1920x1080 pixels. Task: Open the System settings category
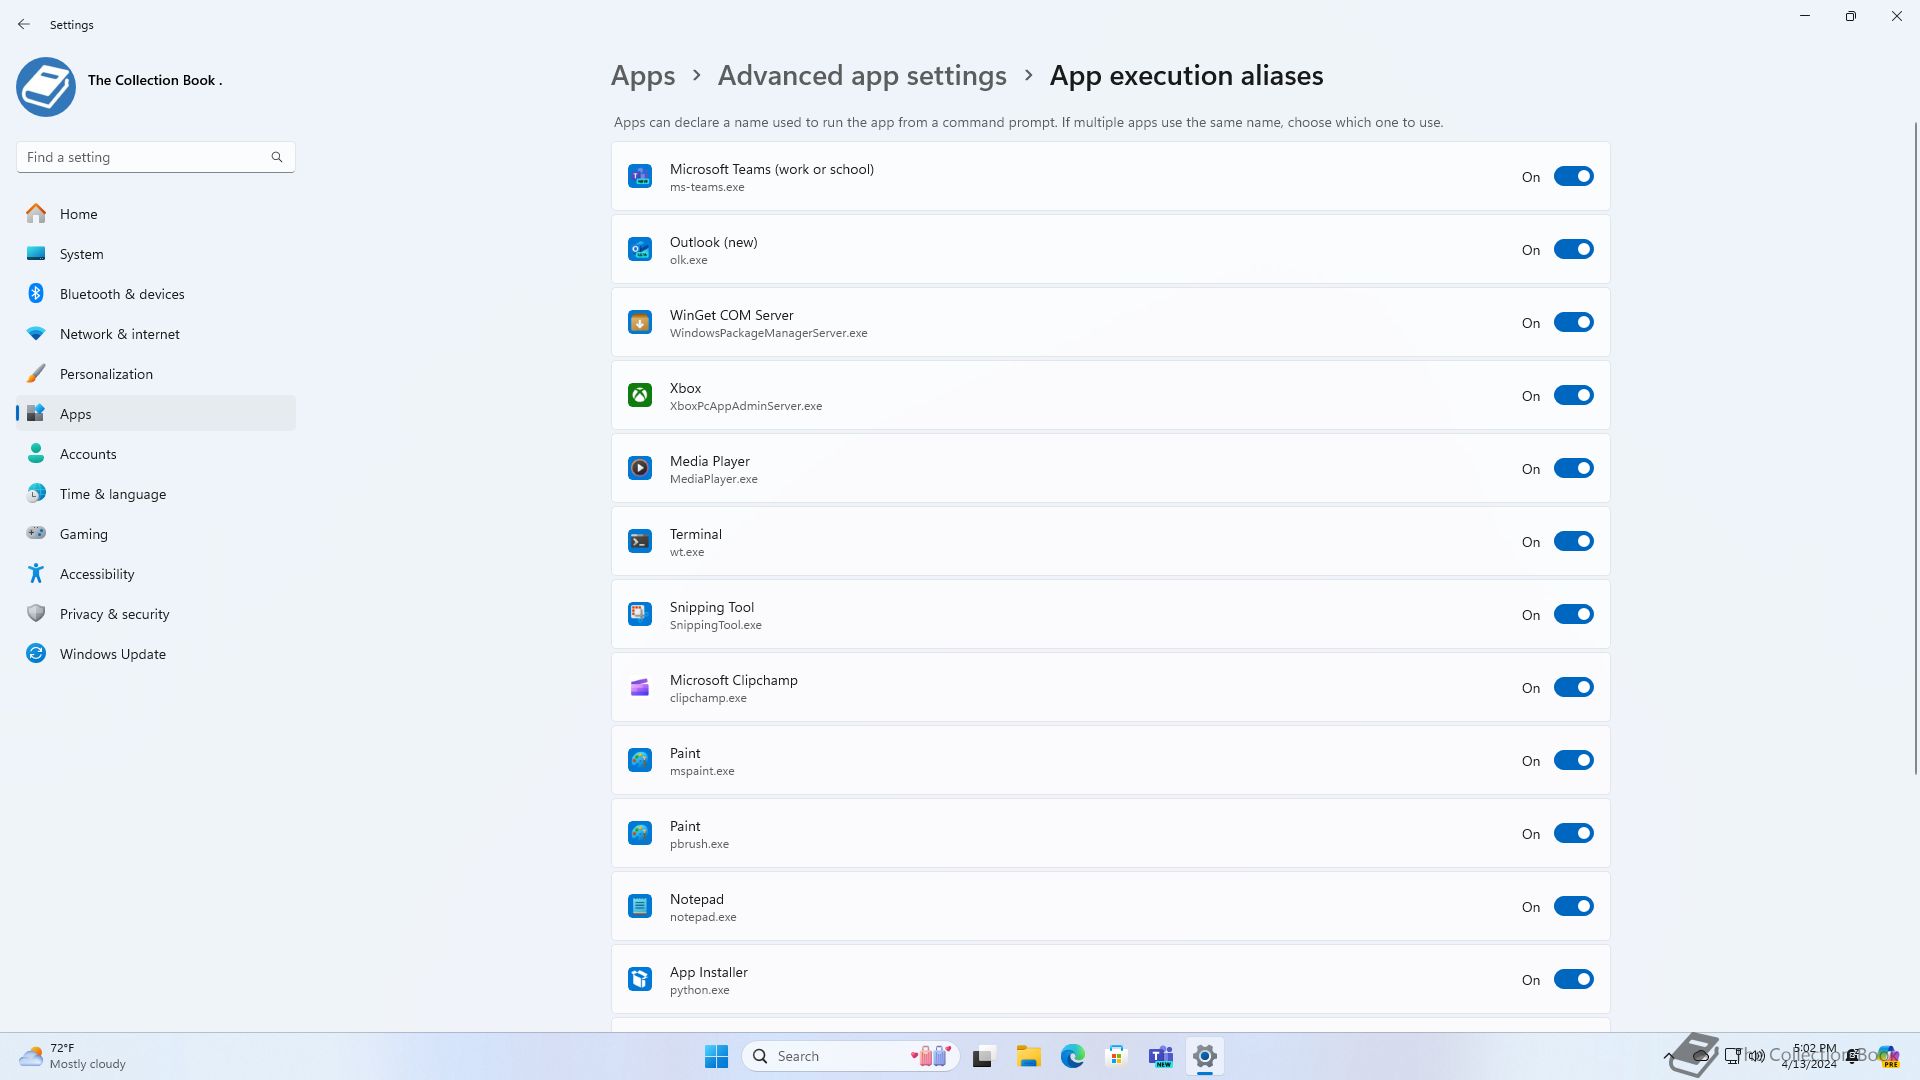pyautogui.click(x=156, y=254)
